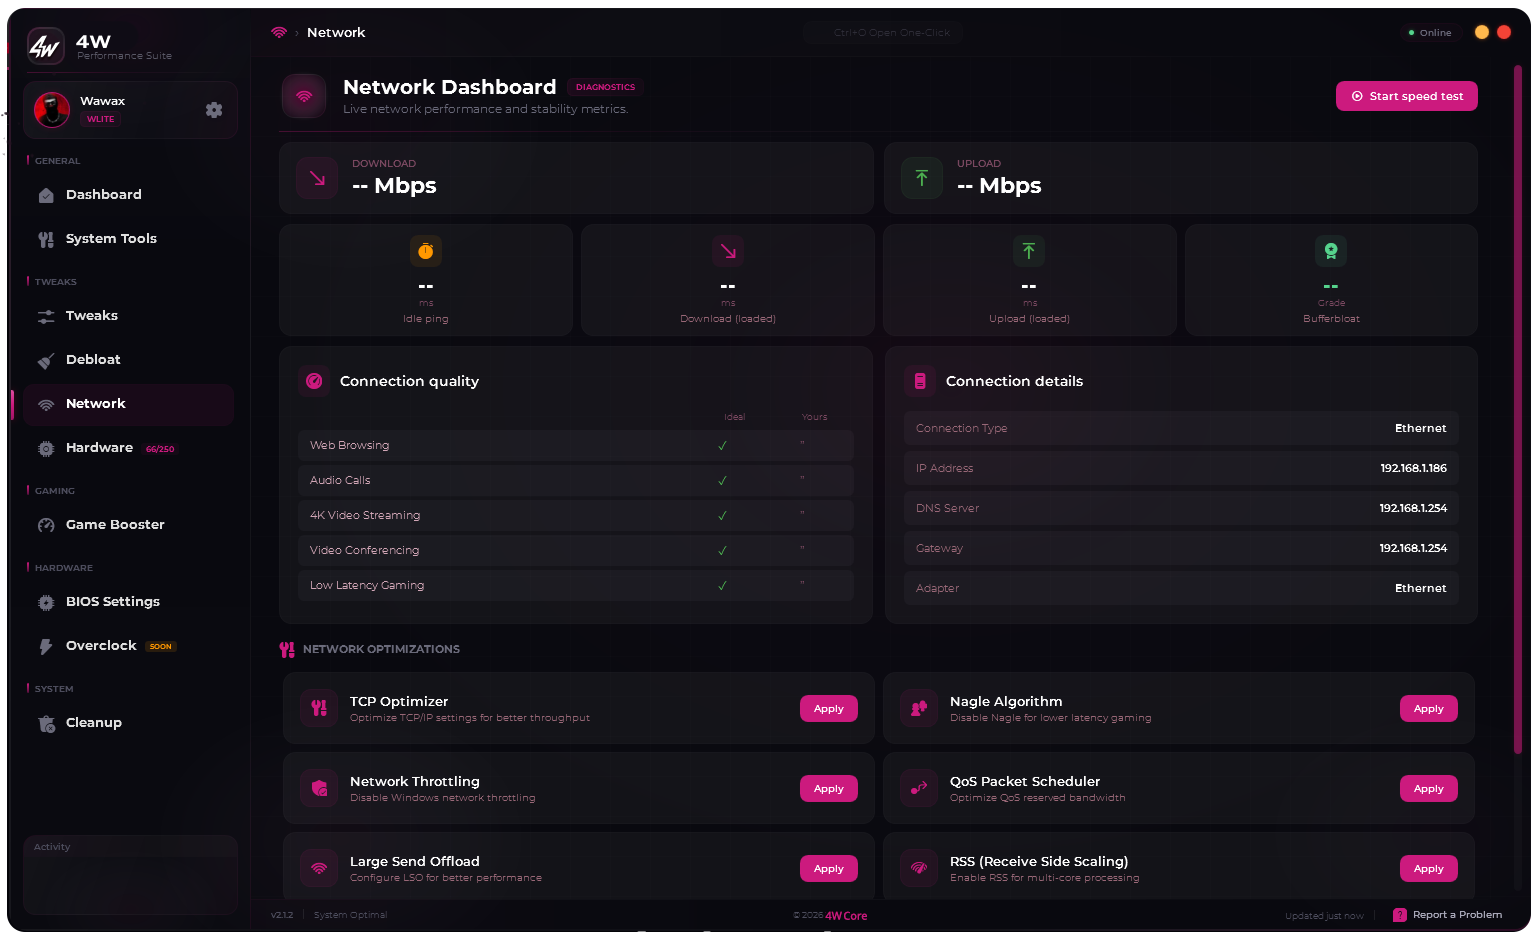Screen dimensions: 1539x939
Task: Click the System Tools wrench icon
Action: click(x=46, y=240)
